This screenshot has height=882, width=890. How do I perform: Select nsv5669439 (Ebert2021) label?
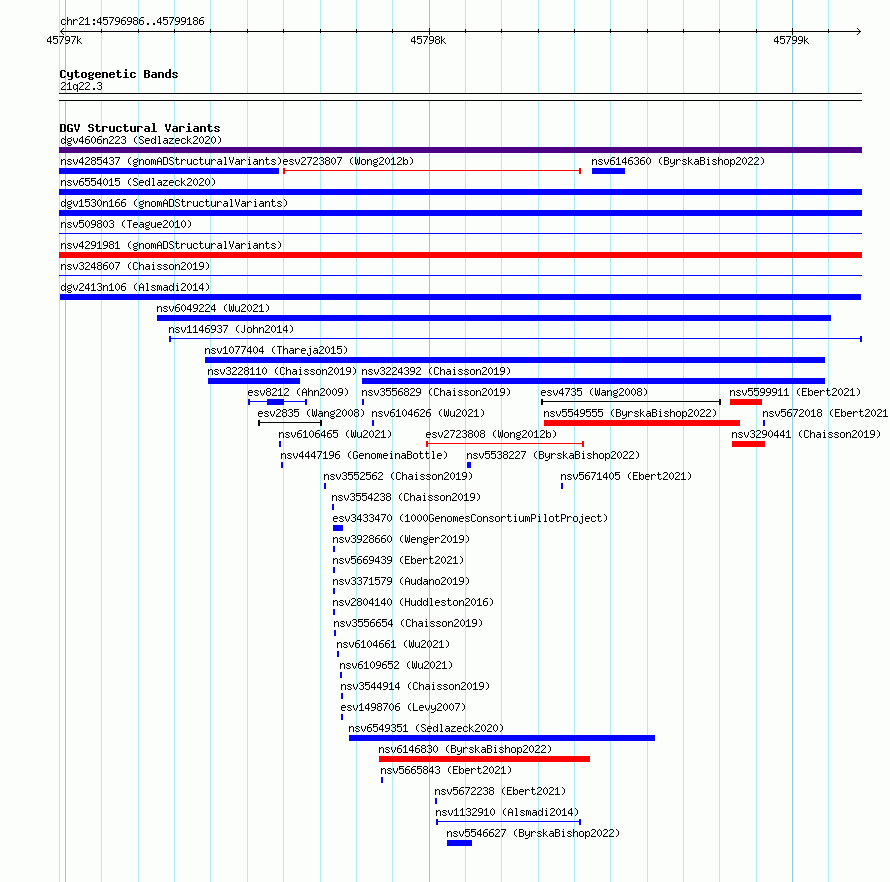coord(398,560)
